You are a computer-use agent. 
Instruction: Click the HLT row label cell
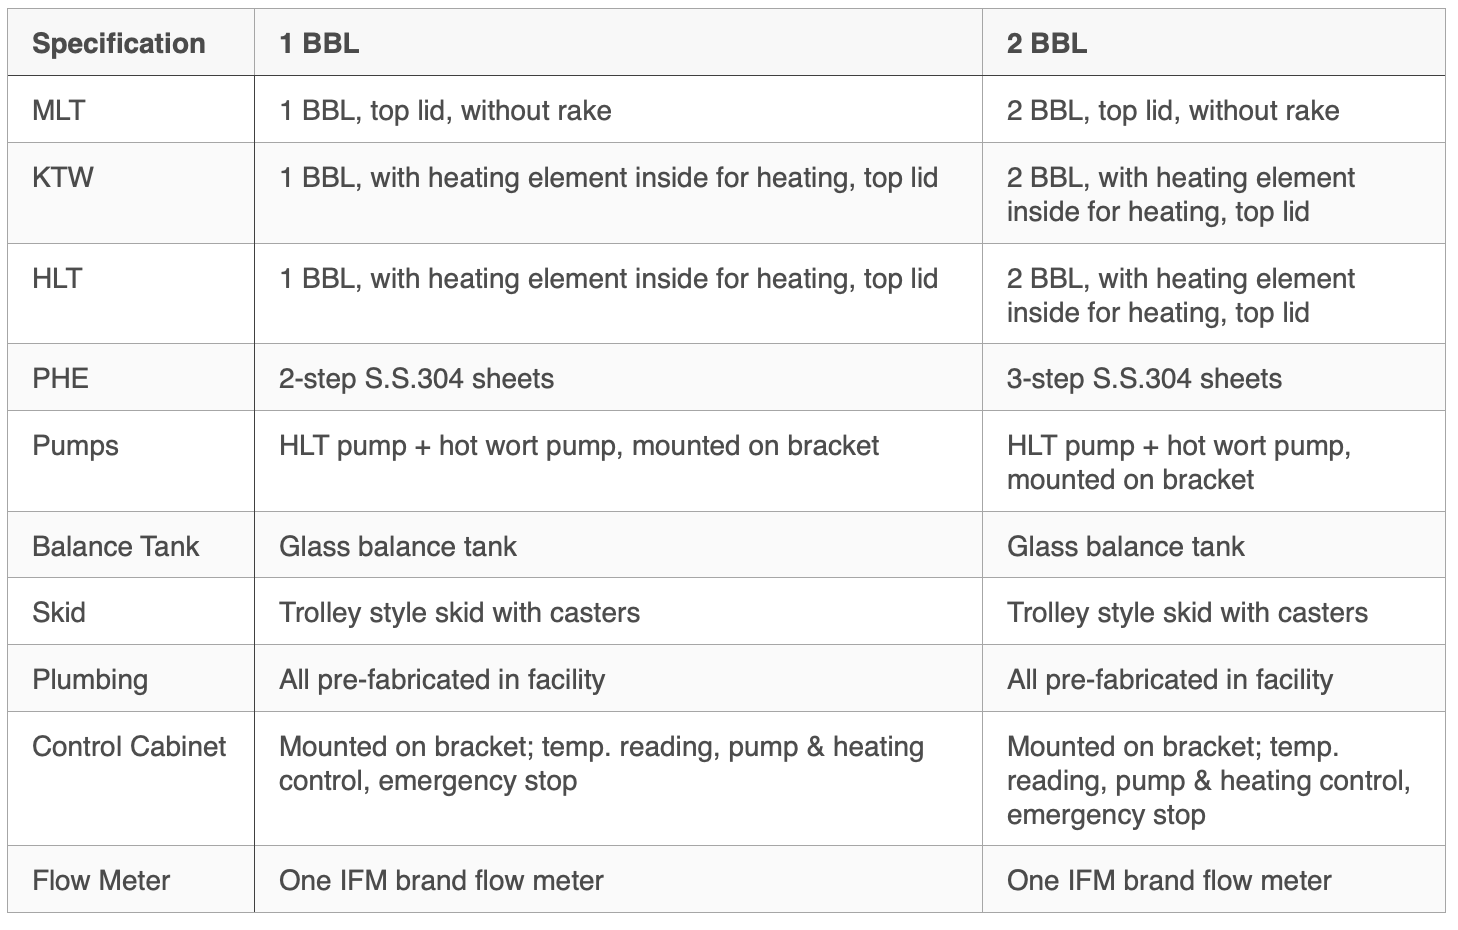coord(57,279)
